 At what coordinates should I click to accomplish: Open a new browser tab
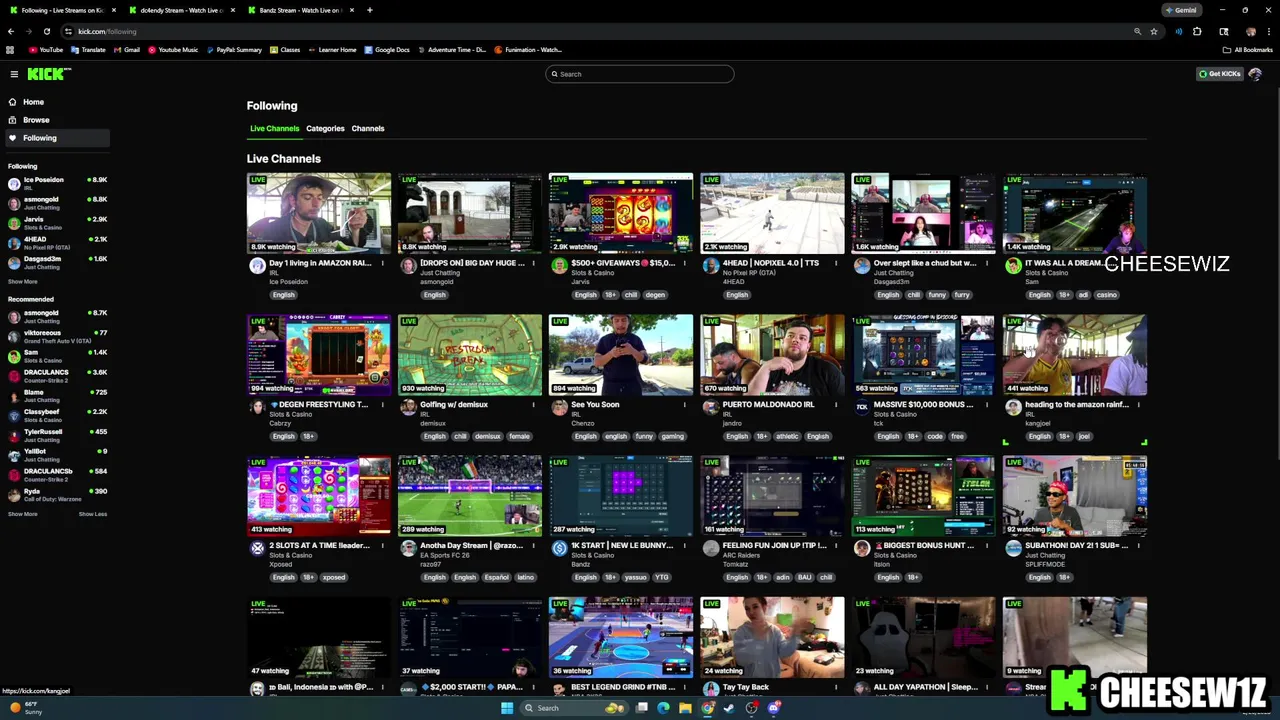370,10
